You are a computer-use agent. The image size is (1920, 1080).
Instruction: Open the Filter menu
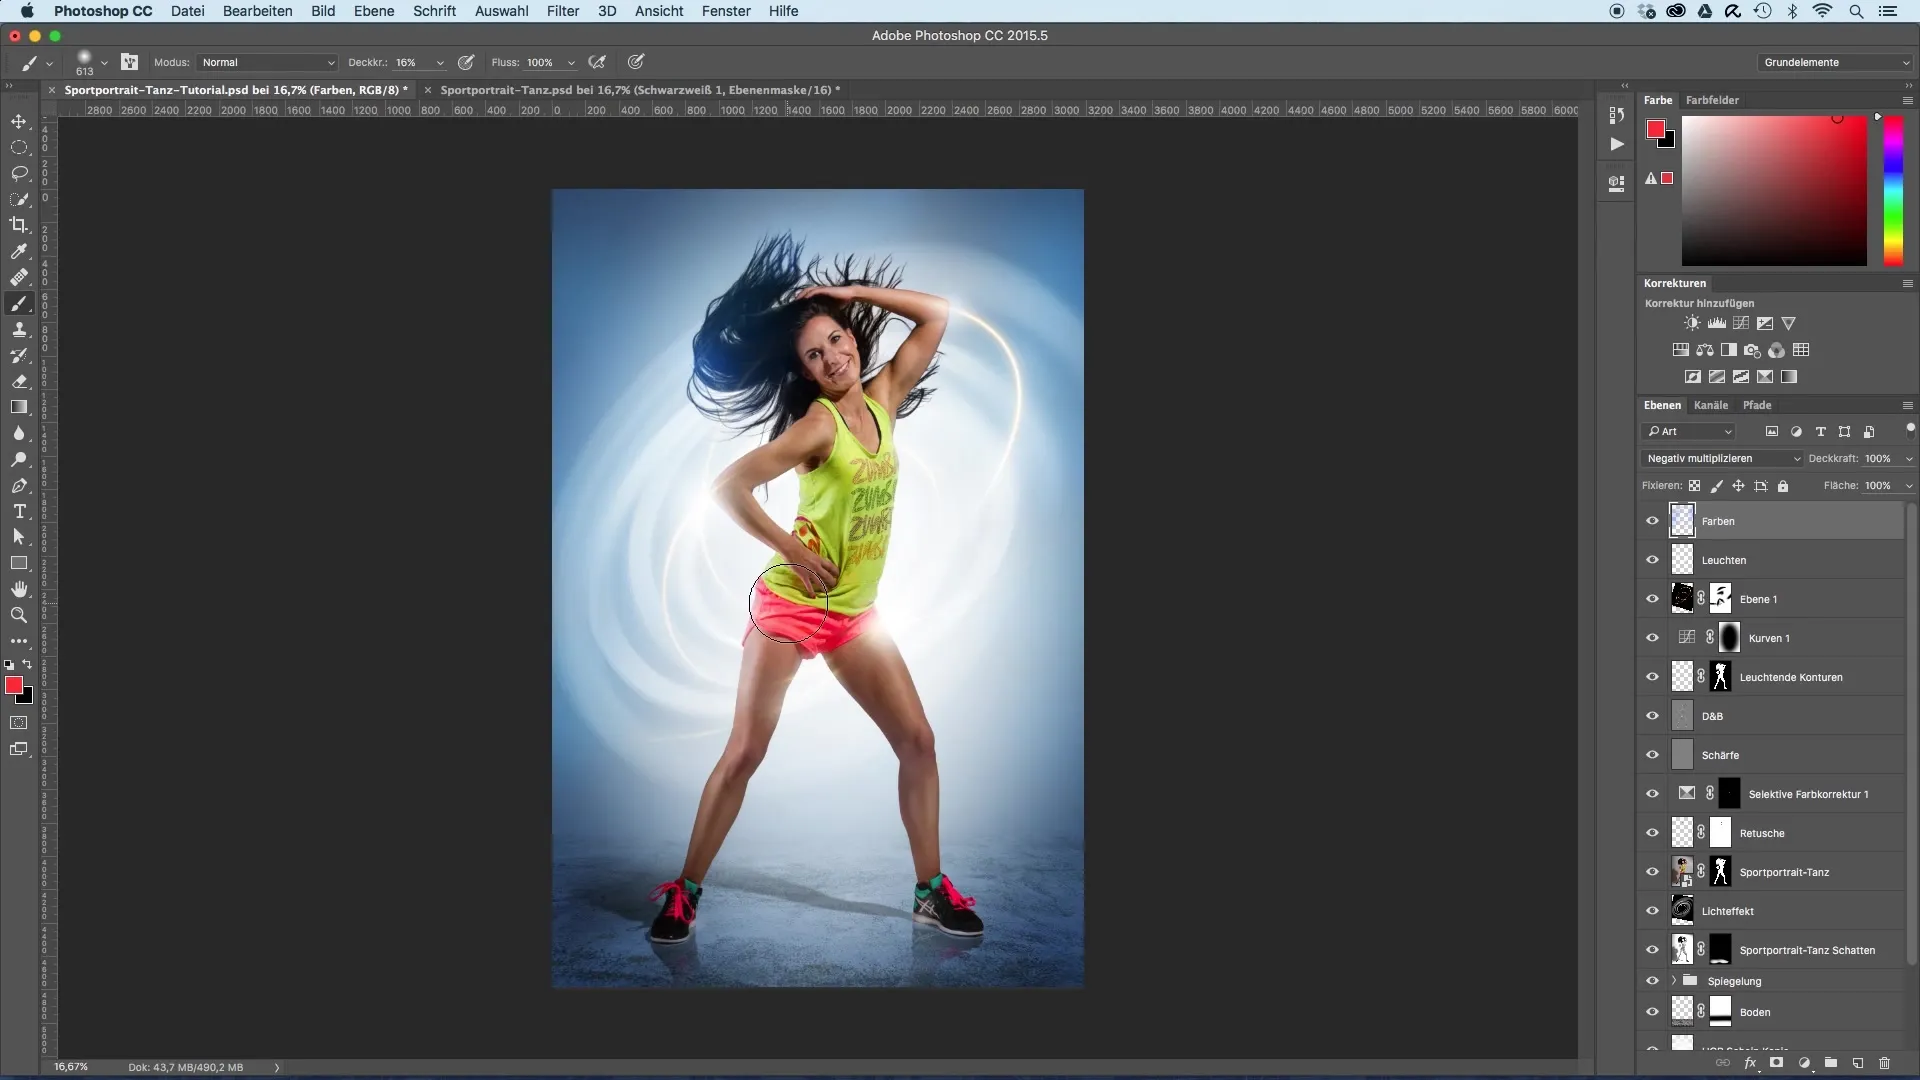[563, 11]
